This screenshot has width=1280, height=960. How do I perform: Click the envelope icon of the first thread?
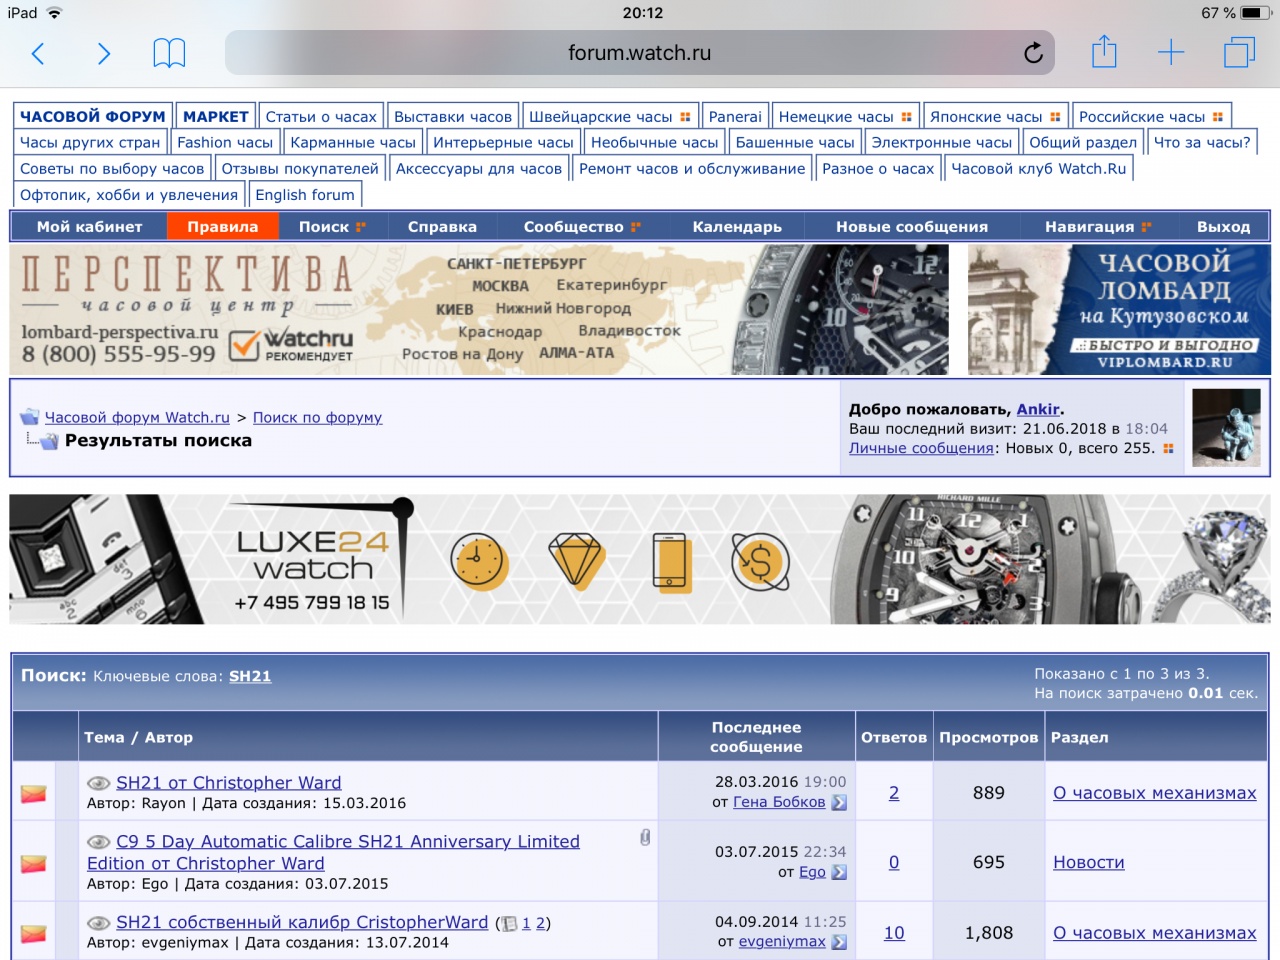(x=34, y=793)
